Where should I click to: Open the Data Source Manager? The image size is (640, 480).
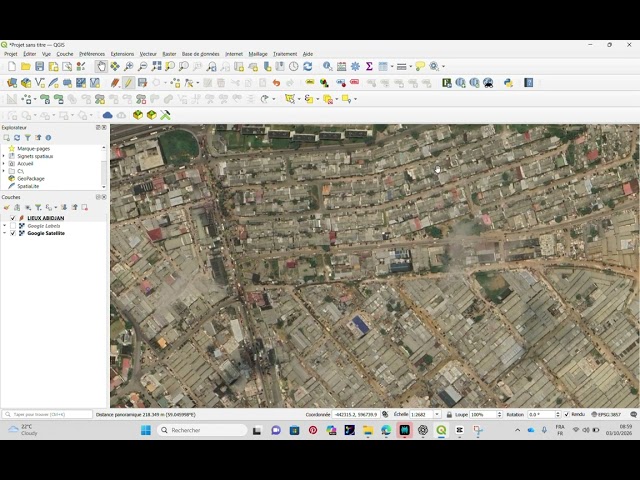[x=12, y=83]
